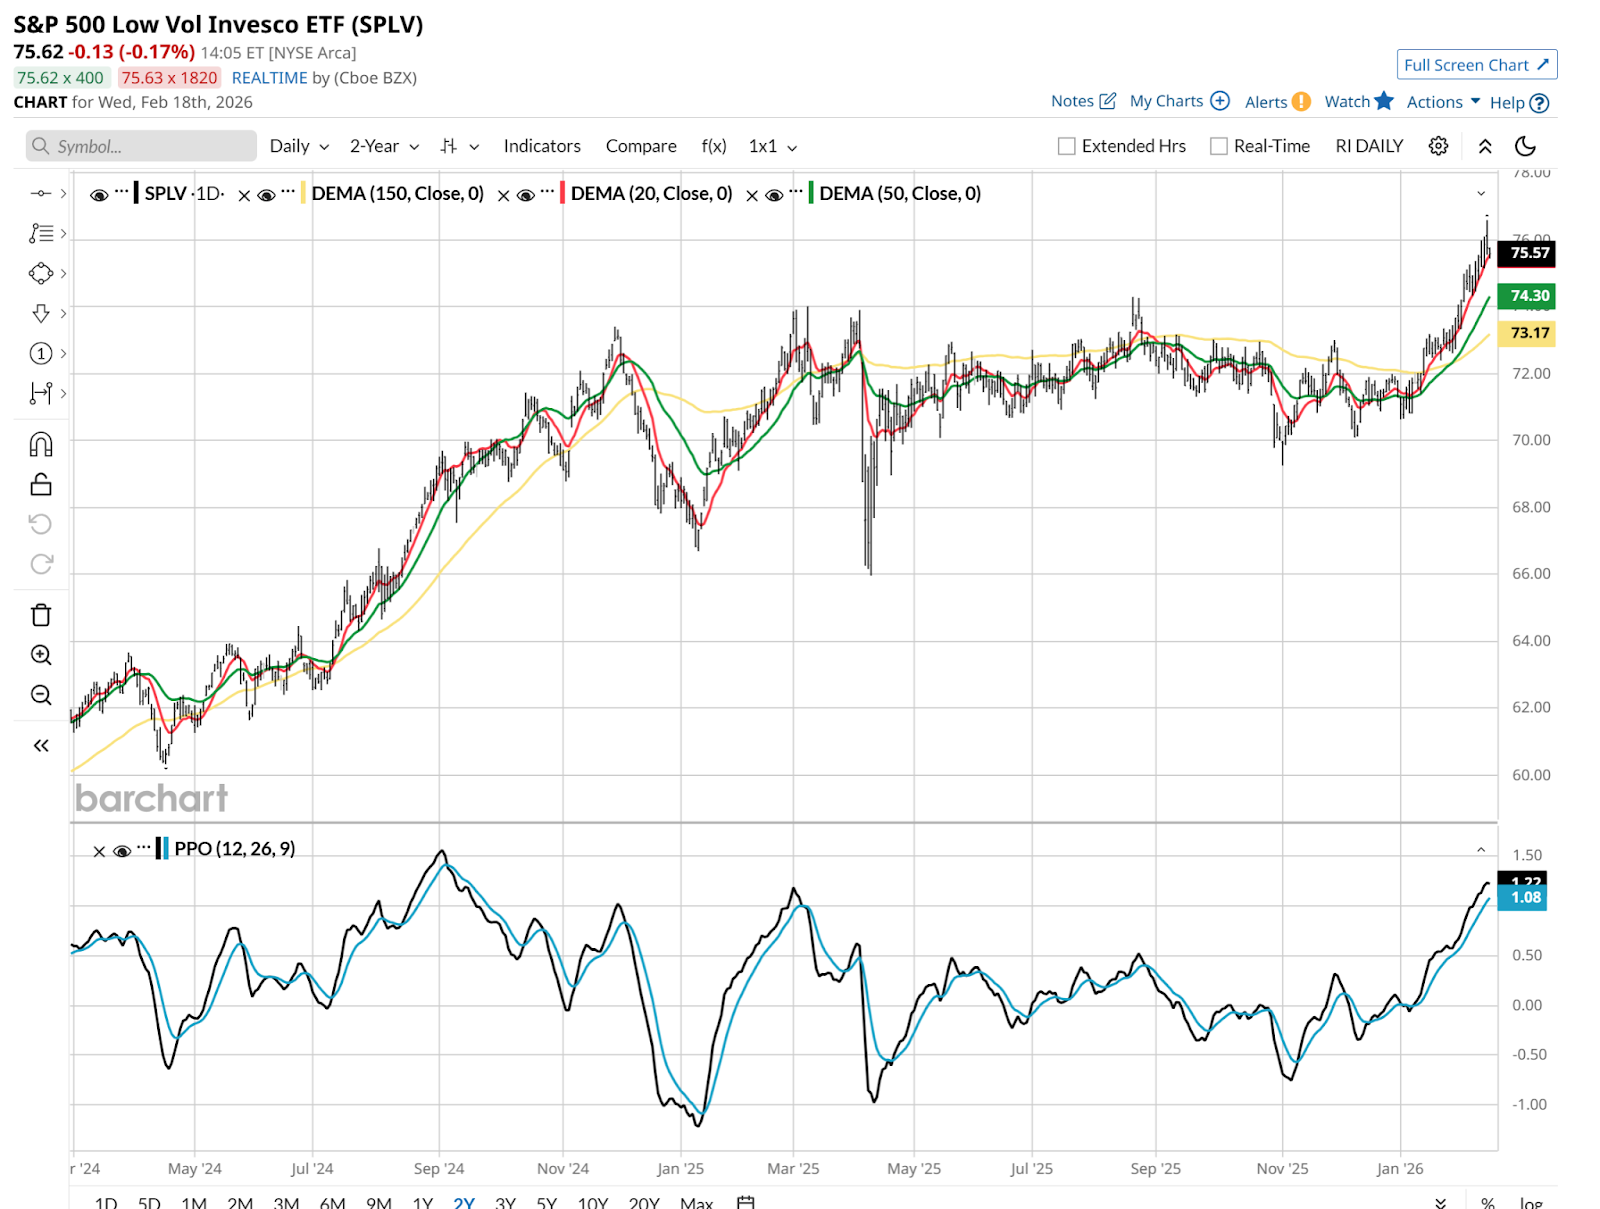
Task: Remove the DEMA (20, Close, 0) overlay
Action: [504, 196]
